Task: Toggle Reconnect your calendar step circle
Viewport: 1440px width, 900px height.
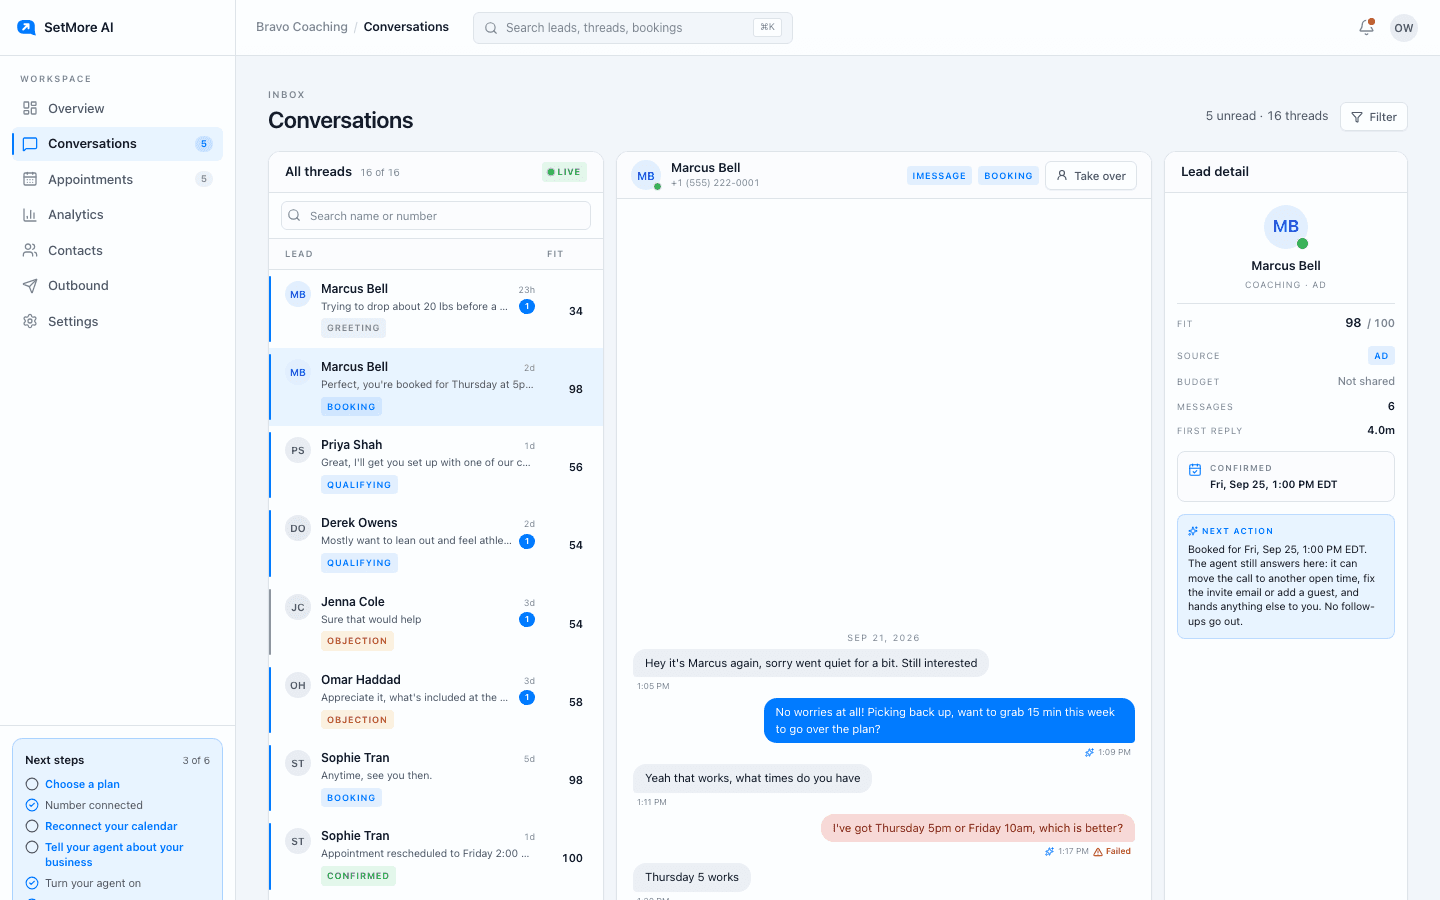Action: pyautogui.click(x=32, y=826)
